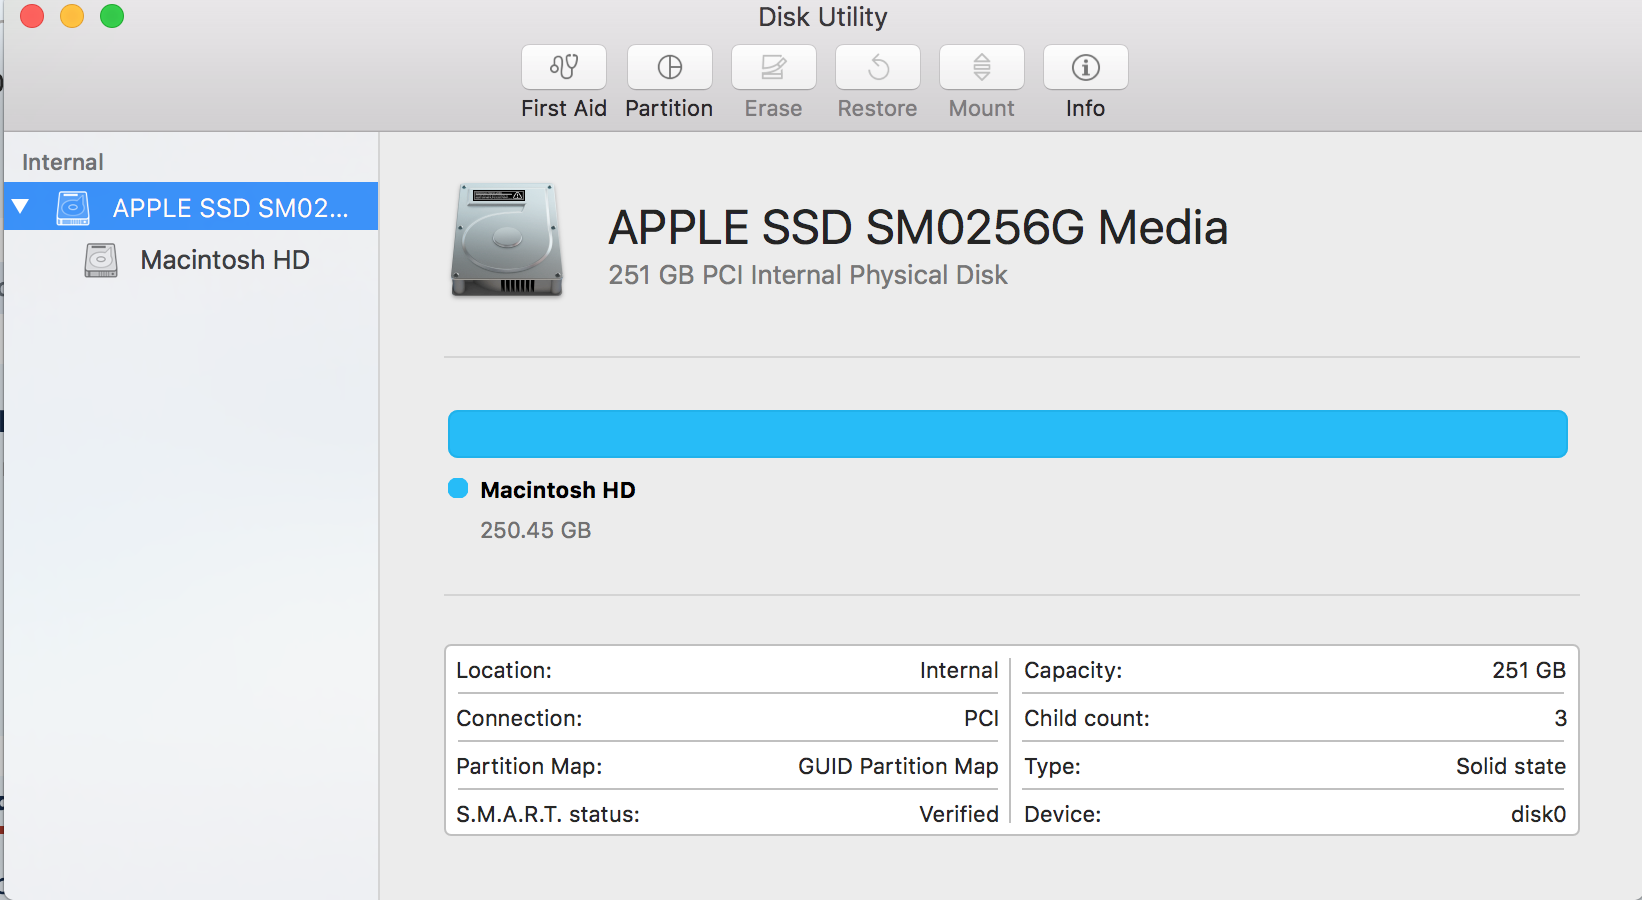Click the 'Macintosh HD' legend label
The height and width of the screenshot is (900, 1642).
(x=558, y=490)
